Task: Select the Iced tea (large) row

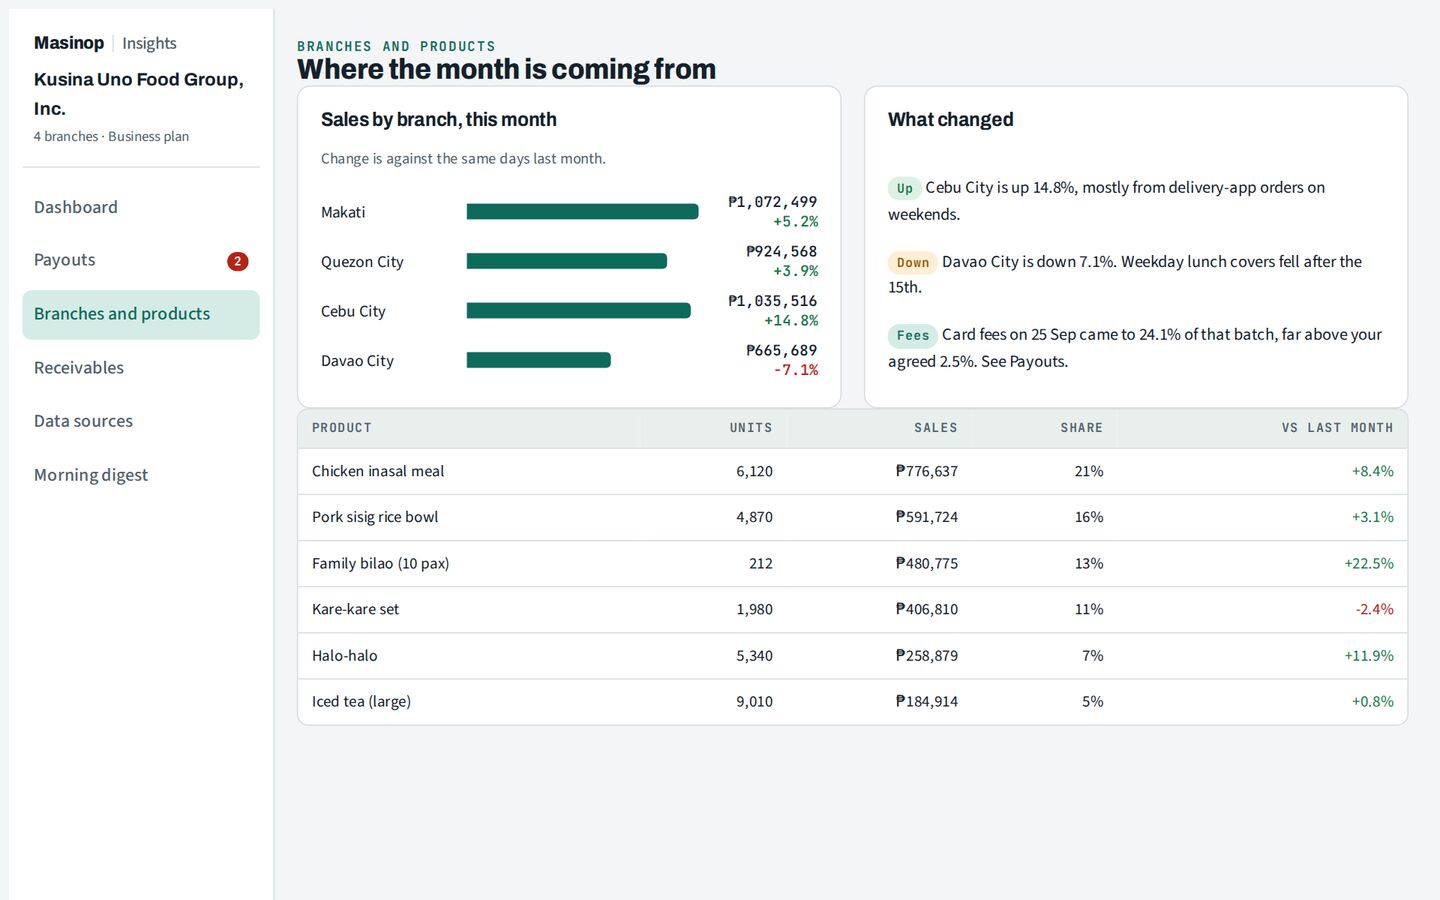Action: pos(852,702)
